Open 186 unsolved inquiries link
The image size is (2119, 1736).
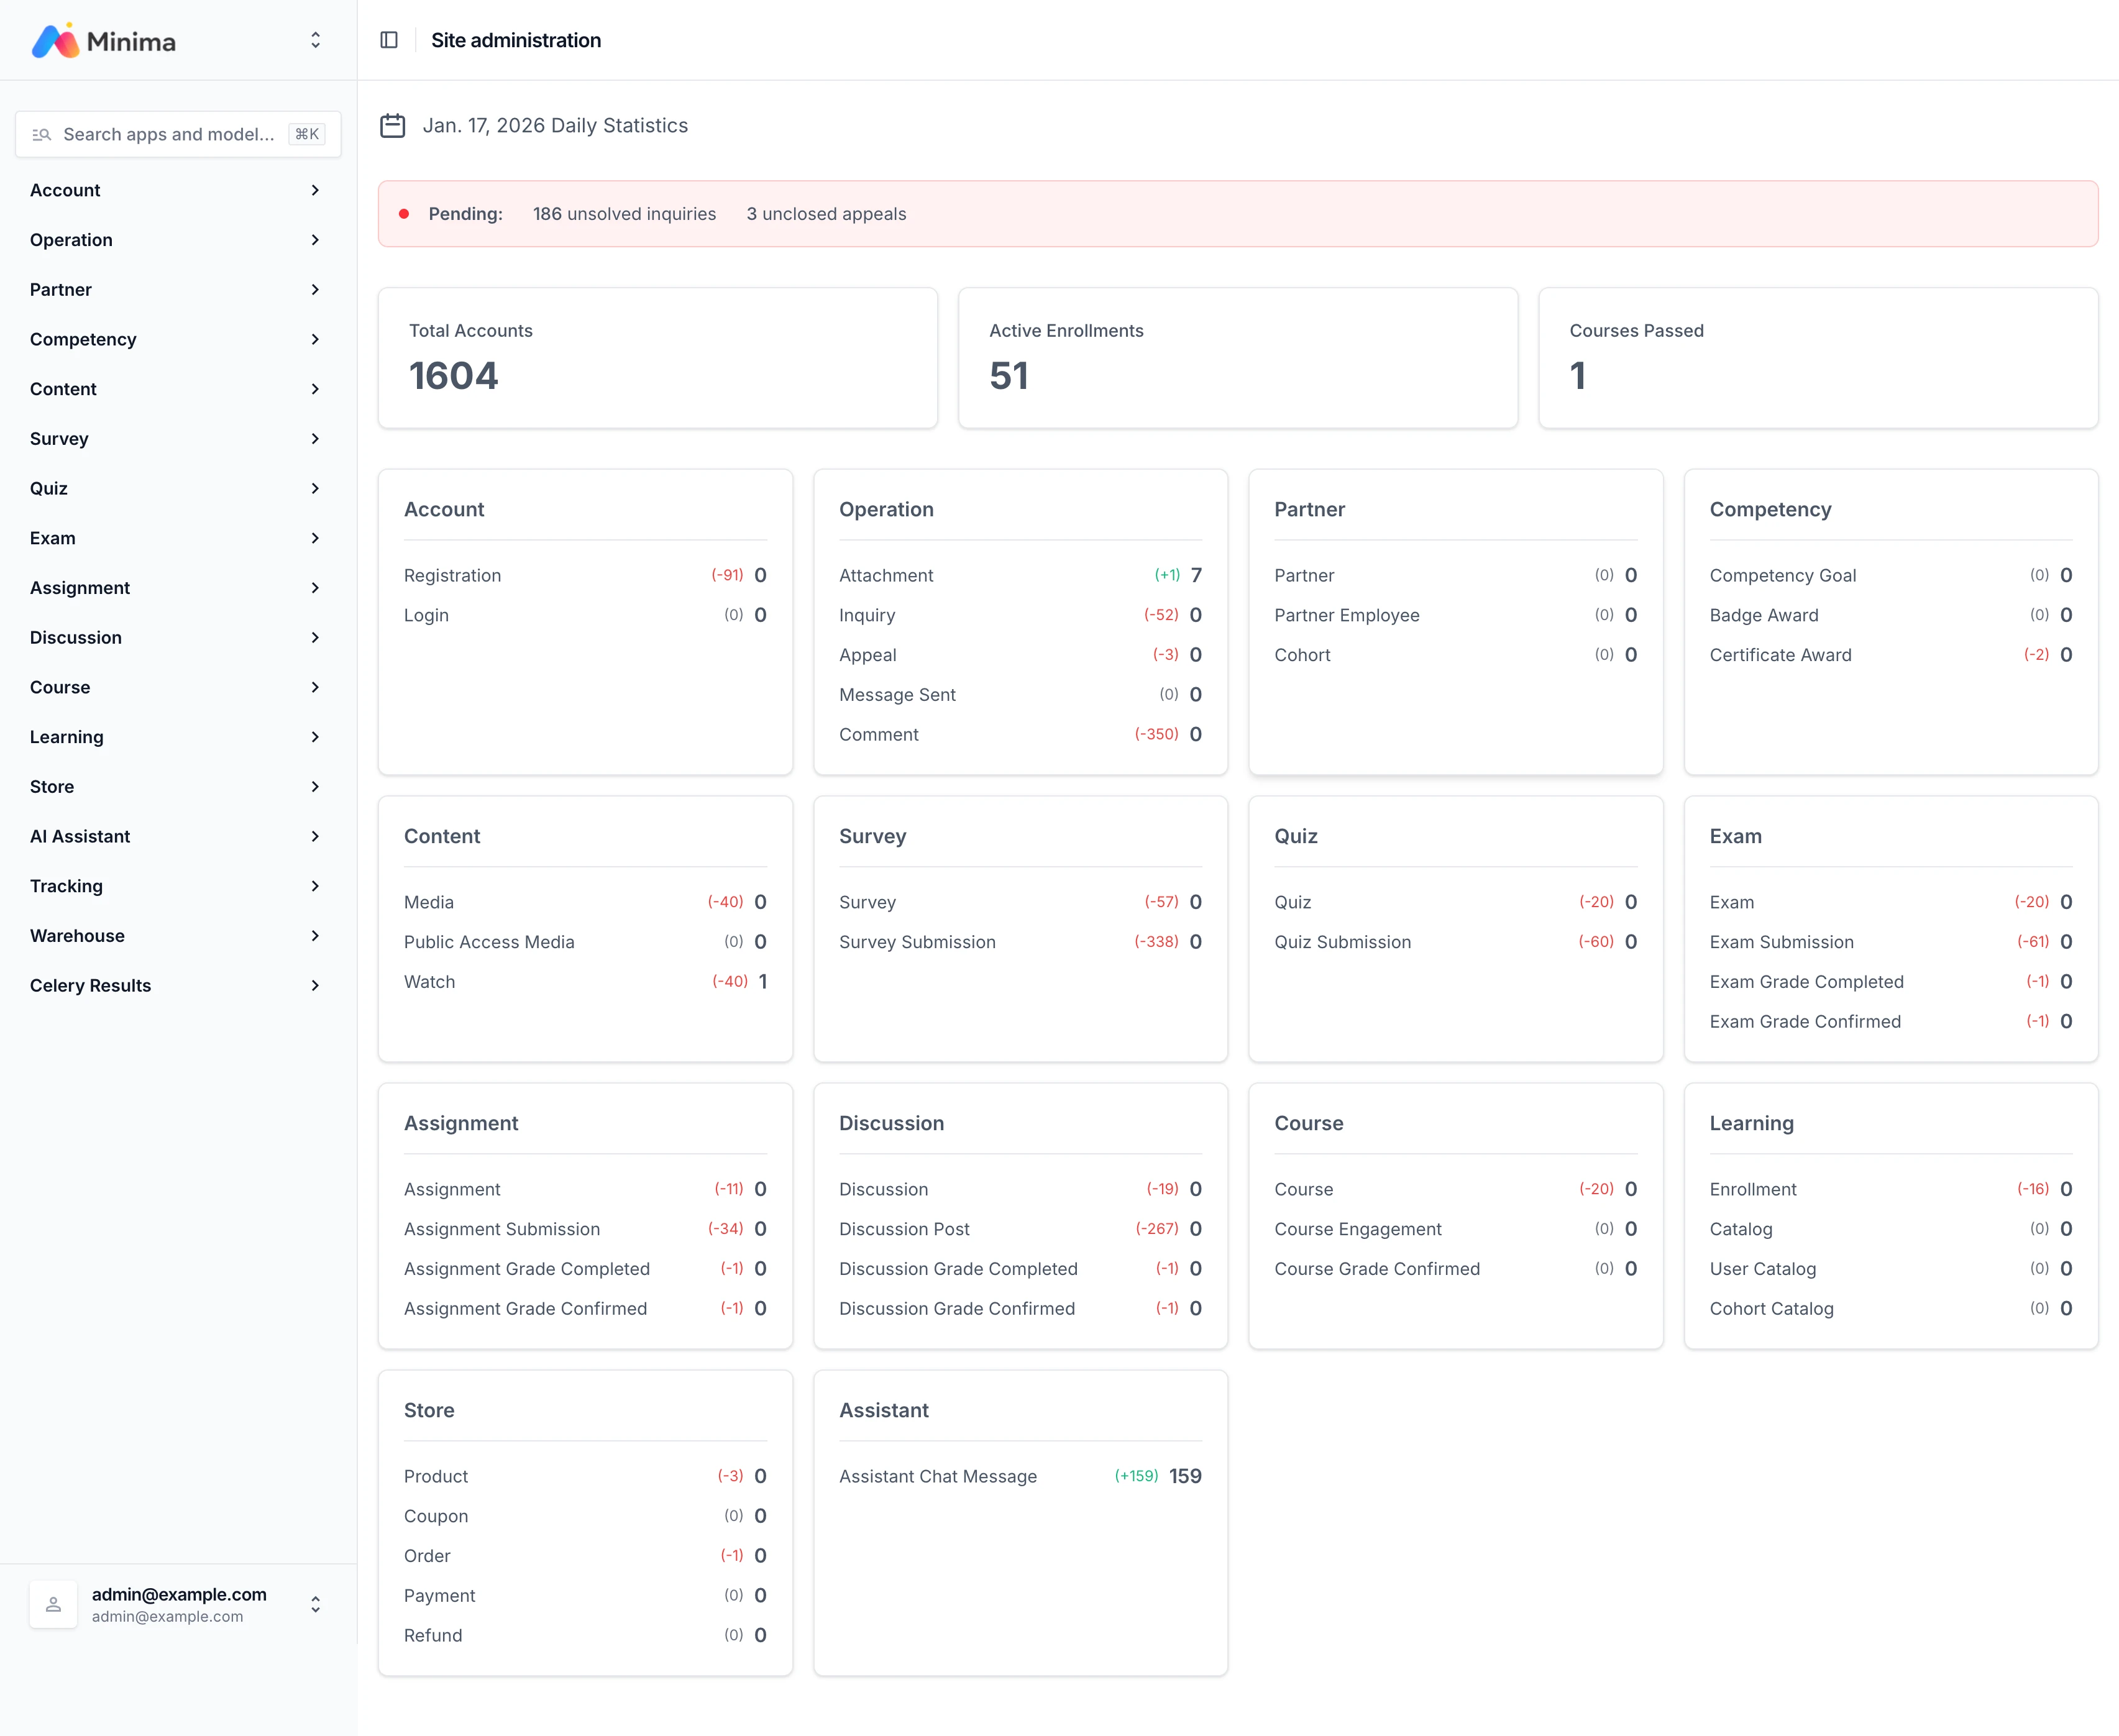624,214
